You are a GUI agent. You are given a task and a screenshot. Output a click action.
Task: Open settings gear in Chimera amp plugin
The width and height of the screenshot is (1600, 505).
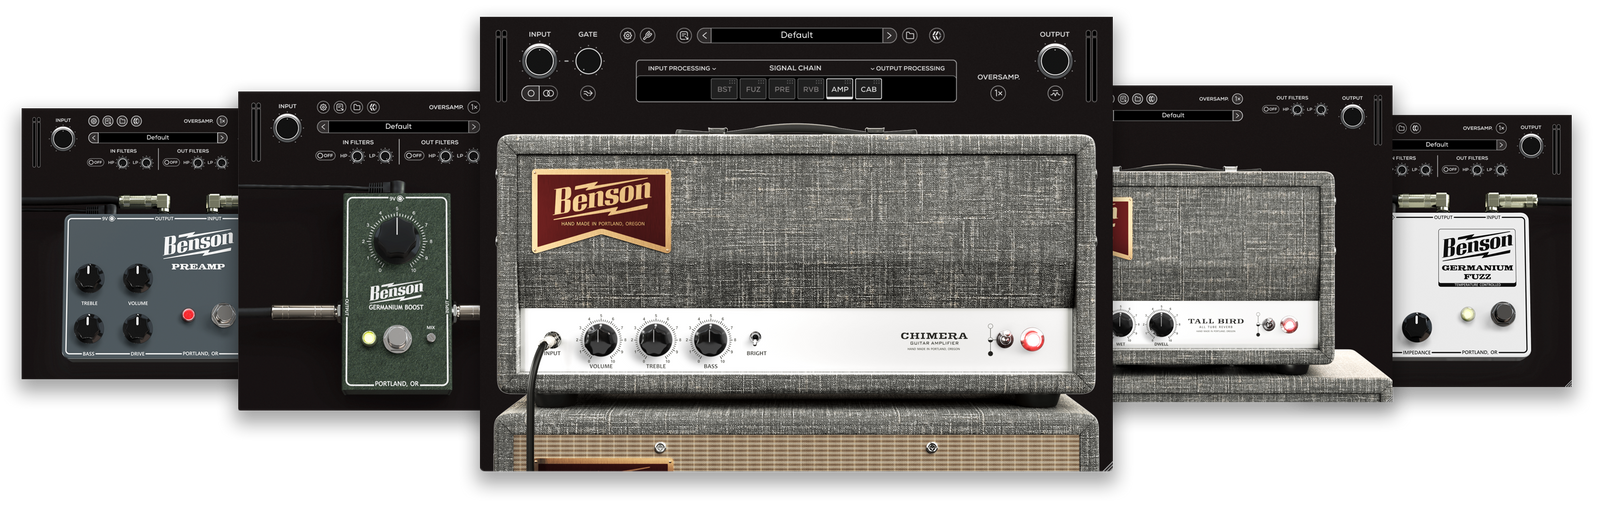click(x=627, y=35)
